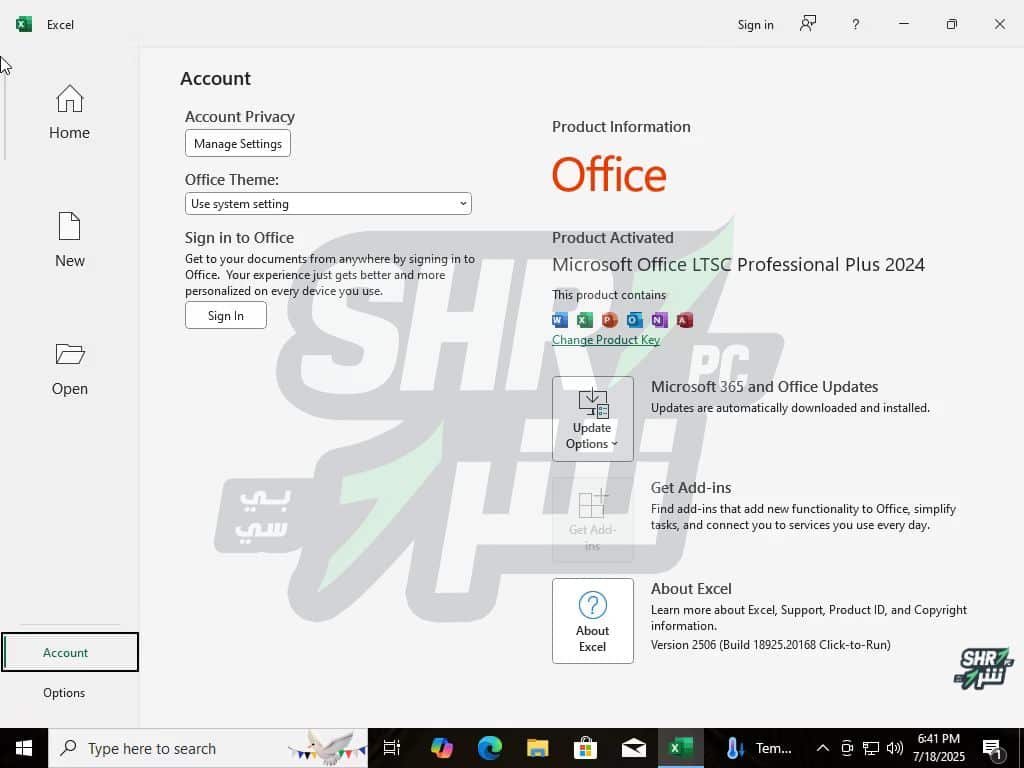Open the weather temperature widget on taskbar
The height and width of the screenshot is (768, 1024).
pyautogui.click(x=759, y=748)
